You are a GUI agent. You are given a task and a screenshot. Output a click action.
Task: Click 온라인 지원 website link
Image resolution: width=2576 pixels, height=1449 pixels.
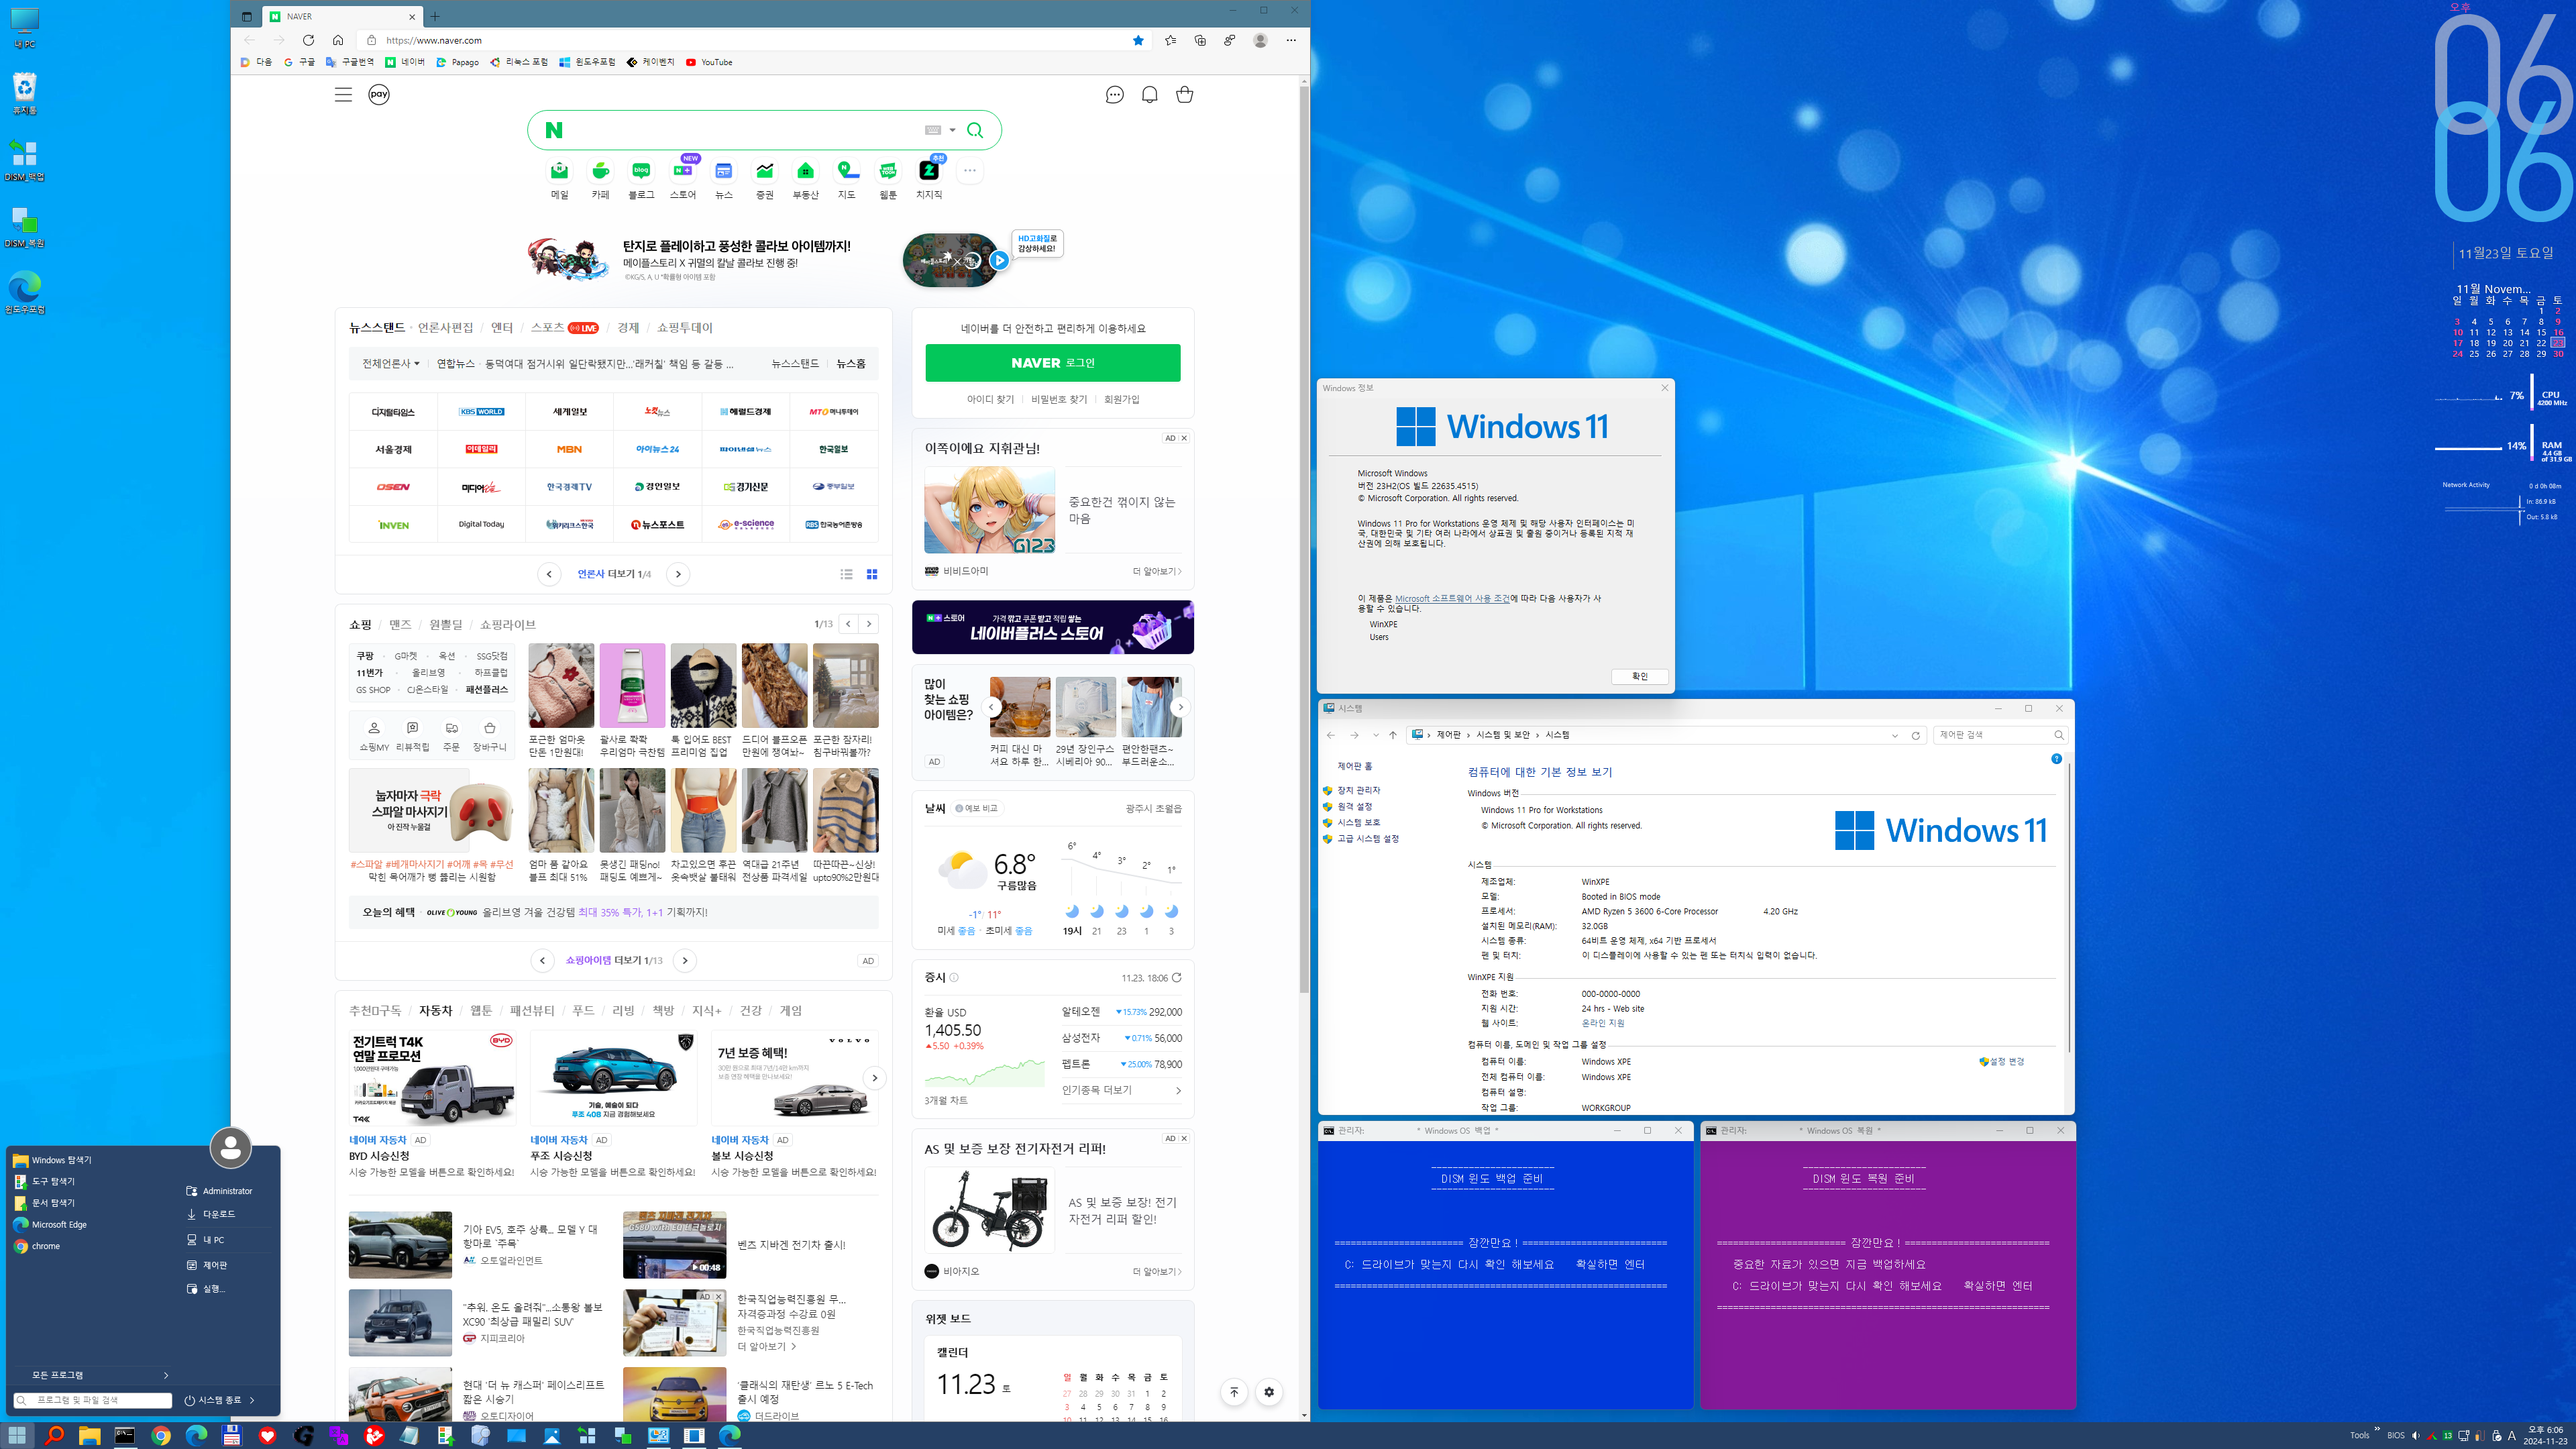(x=1603, y=1023)
